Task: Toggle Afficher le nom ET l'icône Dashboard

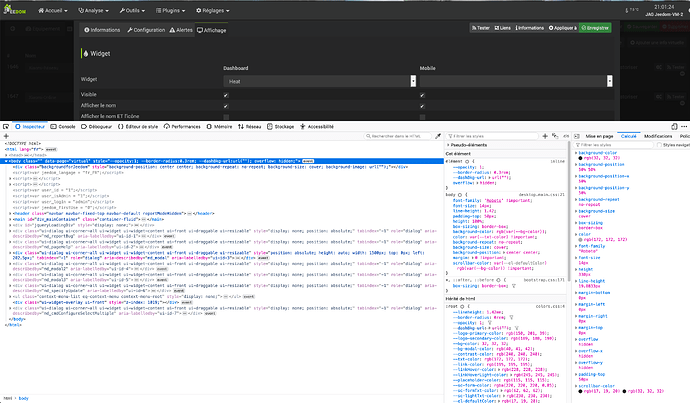Action: point(226,117)
